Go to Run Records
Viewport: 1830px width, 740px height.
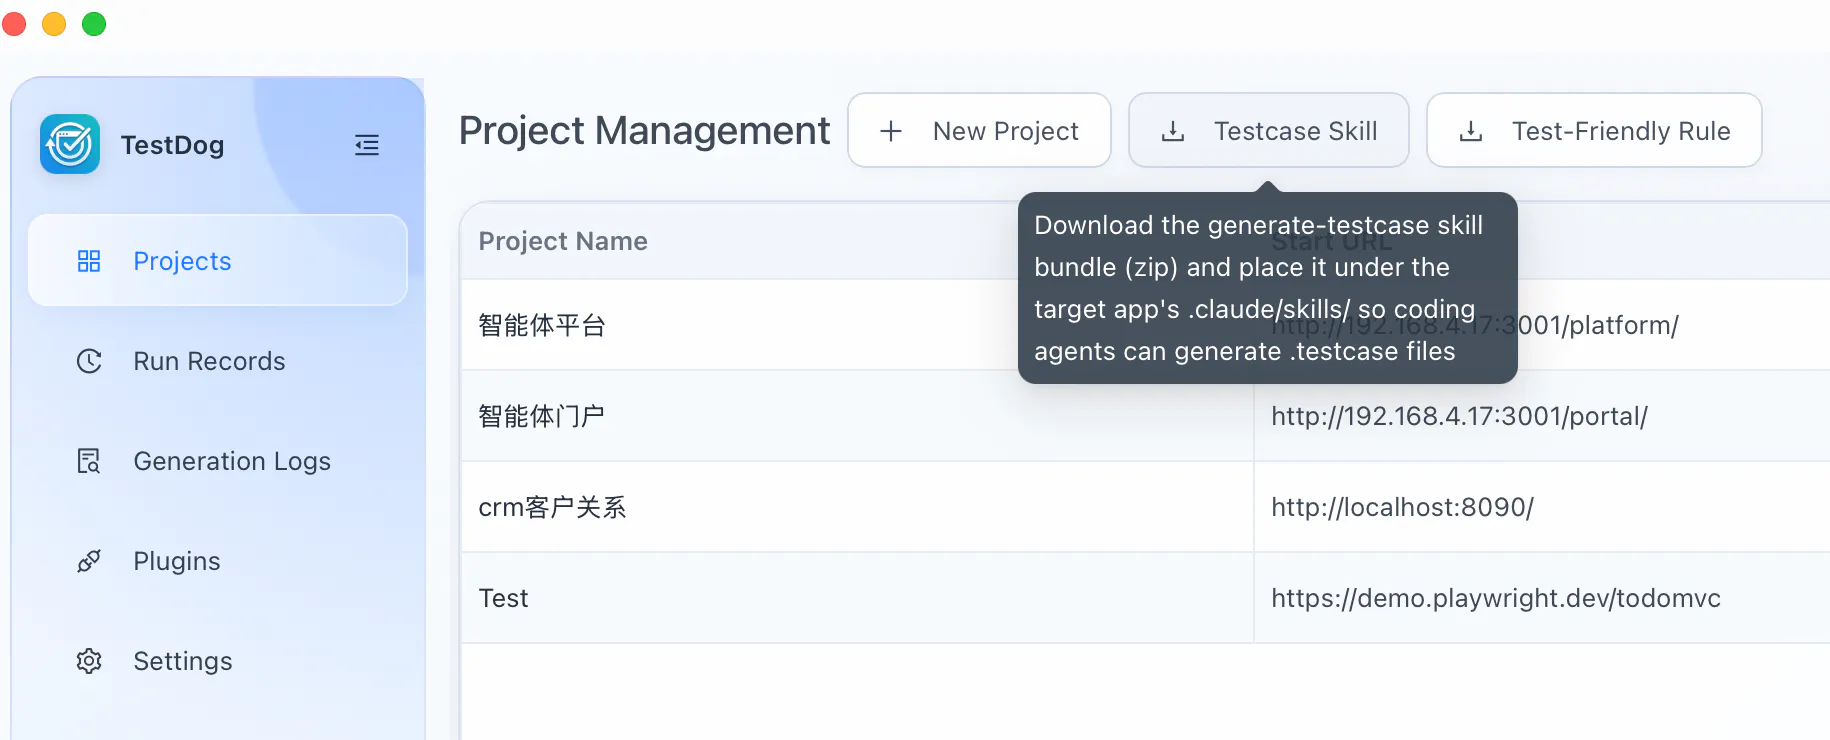pyautogui.click(x=218, y=361)
